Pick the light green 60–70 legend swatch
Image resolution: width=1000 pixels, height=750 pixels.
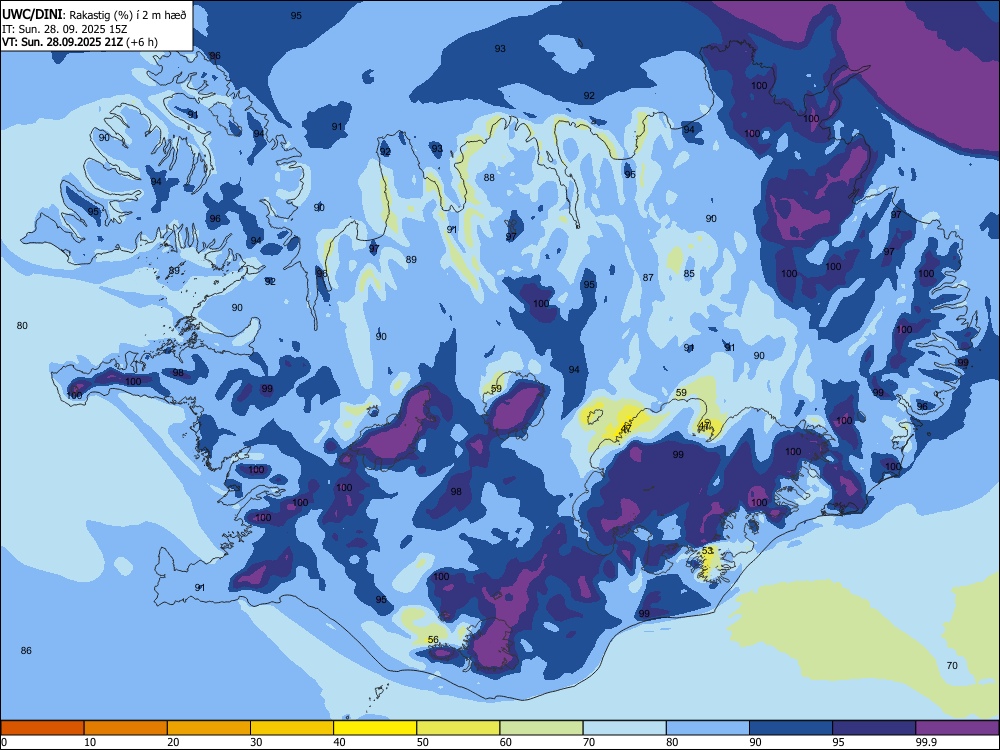pos(541,728)
